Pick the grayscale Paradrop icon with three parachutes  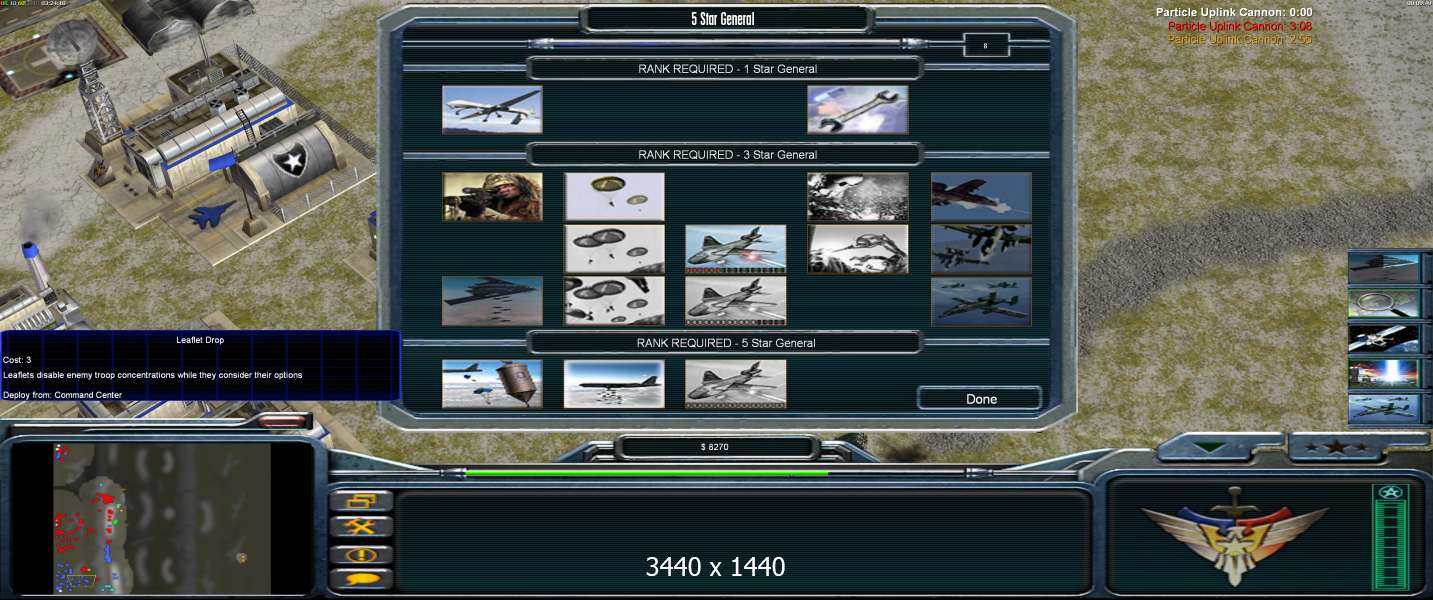coord(614,249)
